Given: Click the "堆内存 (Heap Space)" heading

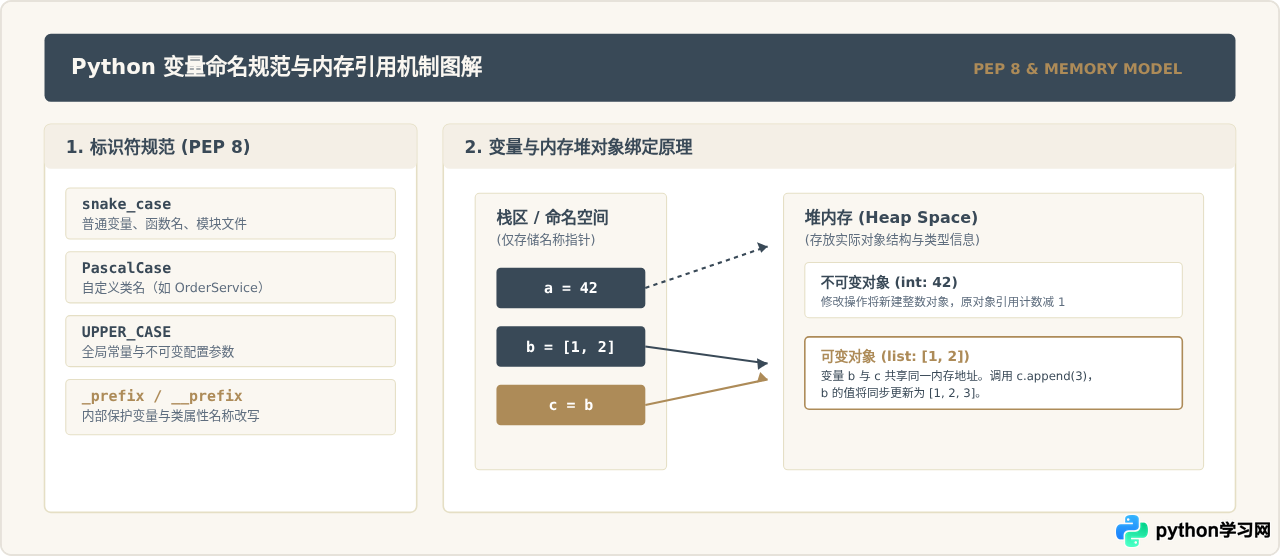Looking at the screenshot, I should (891, 218).
